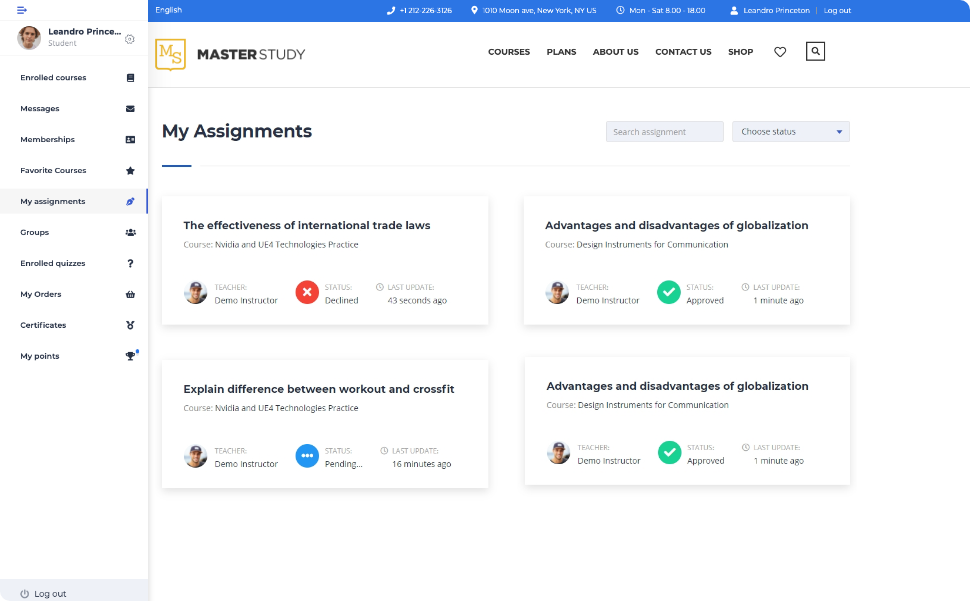
Task: Select Enrolled quizzes in the sidebar
Action: (53, 264)
